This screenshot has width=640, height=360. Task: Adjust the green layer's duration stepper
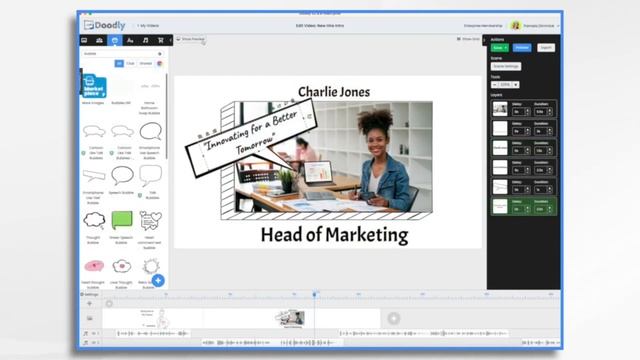(x=549, y=209)
